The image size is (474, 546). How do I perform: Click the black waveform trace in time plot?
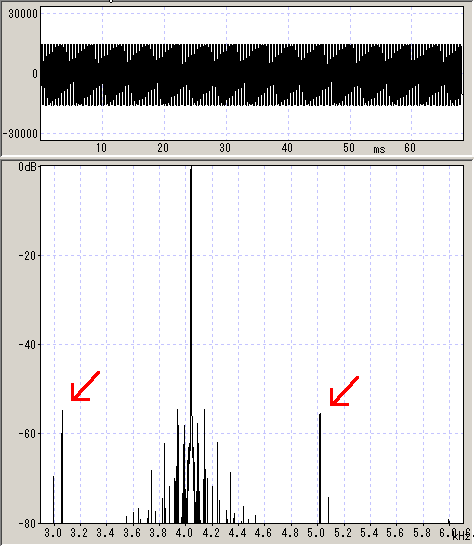(251, 75)
